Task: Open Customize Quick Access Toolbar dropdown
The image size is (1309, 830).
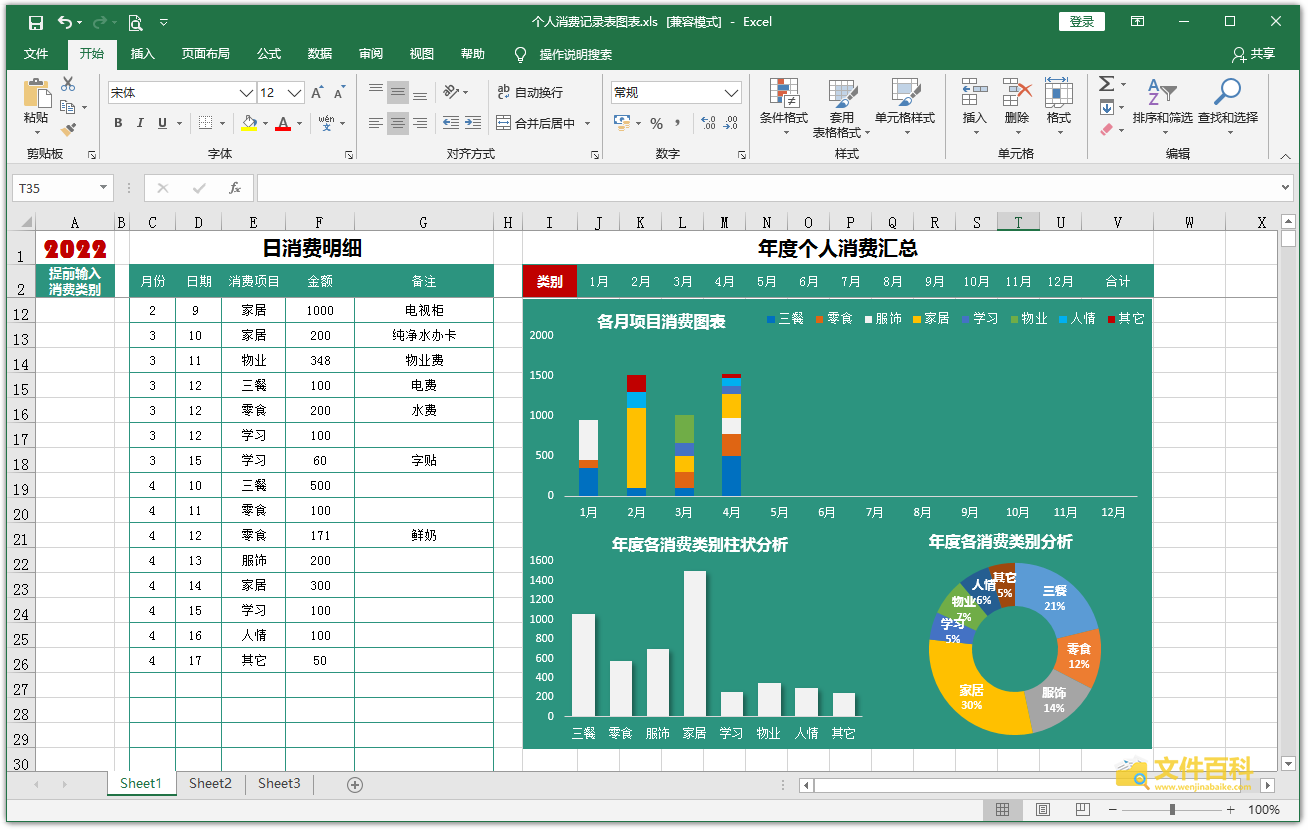Action: pyautogui.click(x=164, y=22)
